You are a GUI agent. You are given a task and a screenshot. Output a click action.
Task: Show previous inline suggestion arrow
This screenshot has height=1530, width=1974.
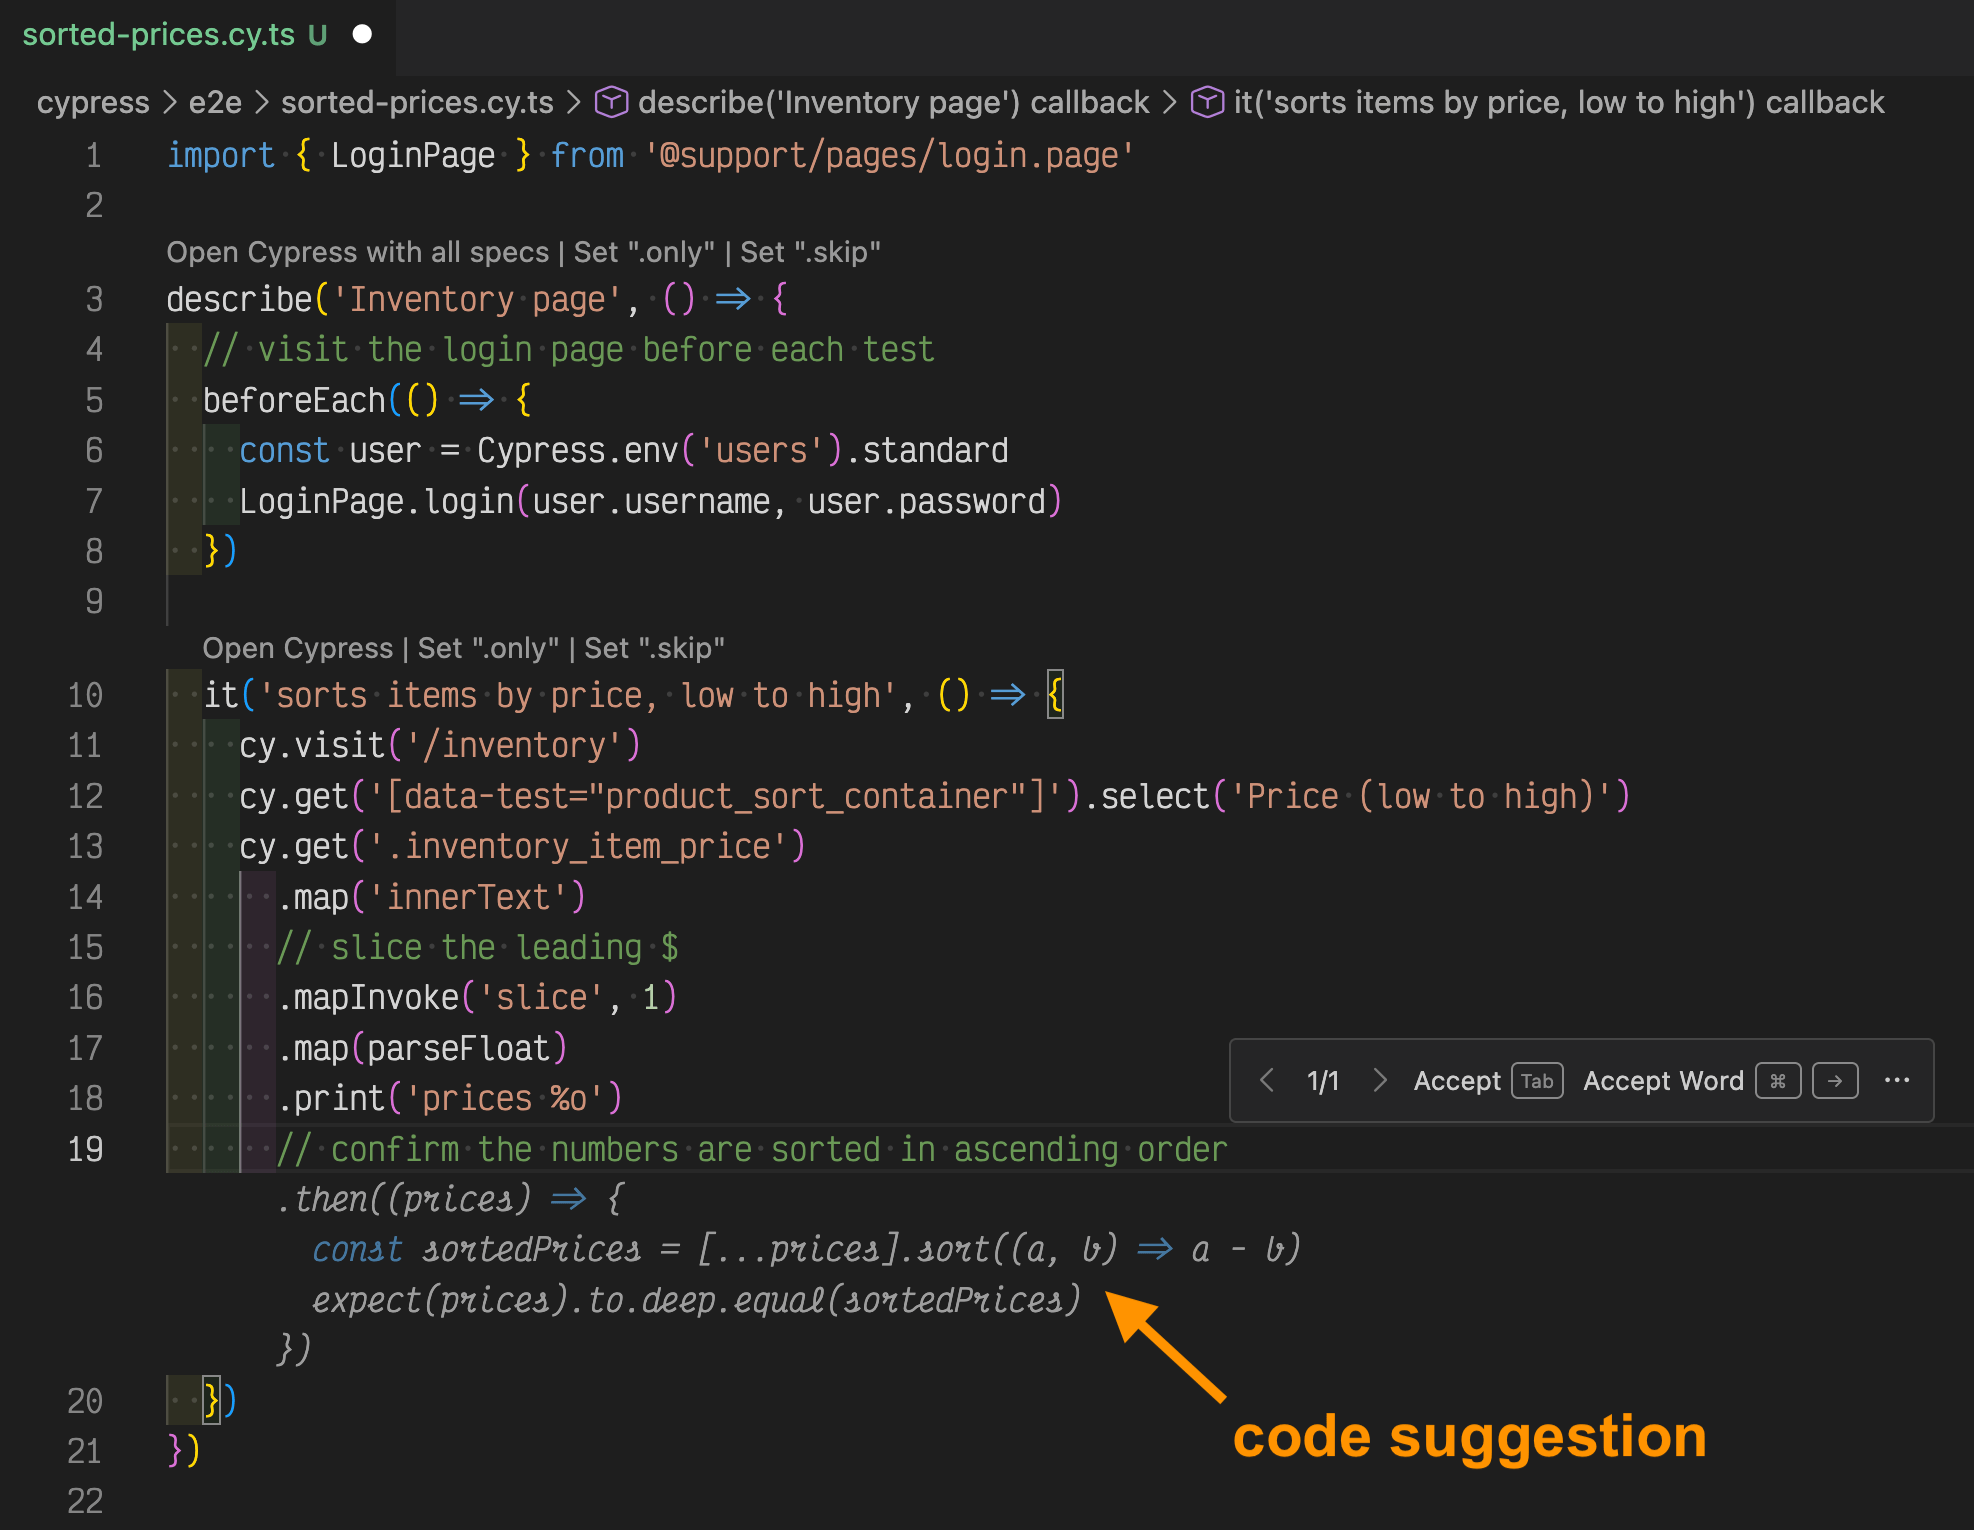(1267, 1080)
